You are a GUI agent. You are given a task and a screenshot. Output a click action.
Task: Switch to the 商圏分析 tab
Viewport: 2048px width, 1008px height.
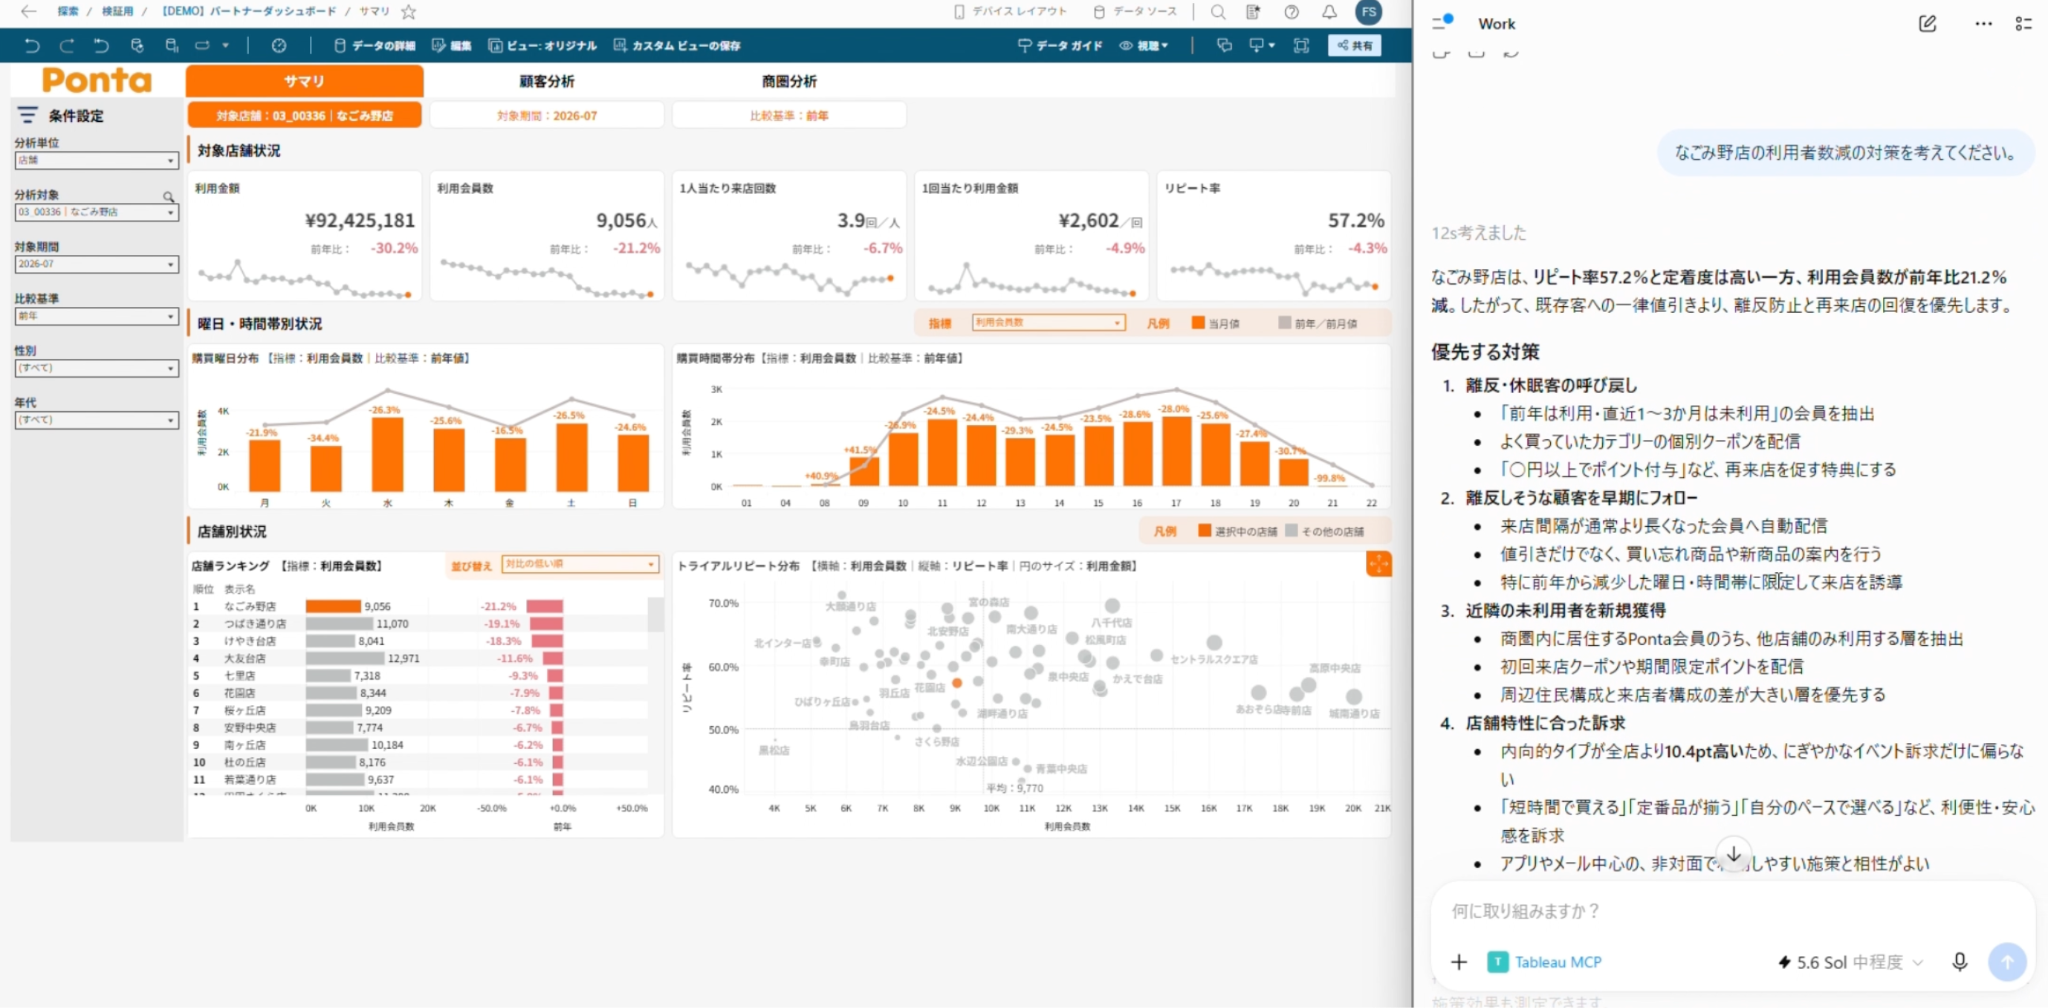[x=789, y=81]
